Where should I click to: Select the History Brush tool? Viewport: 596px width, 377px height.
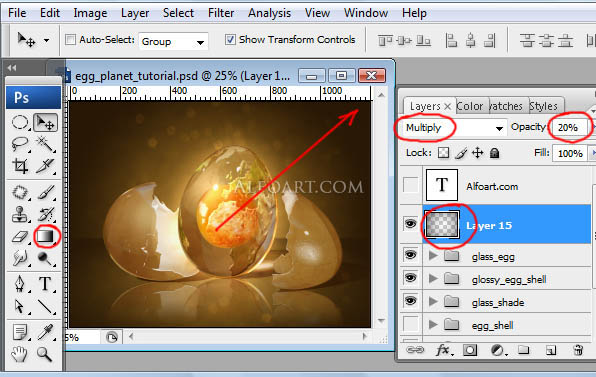pos(46,214)
